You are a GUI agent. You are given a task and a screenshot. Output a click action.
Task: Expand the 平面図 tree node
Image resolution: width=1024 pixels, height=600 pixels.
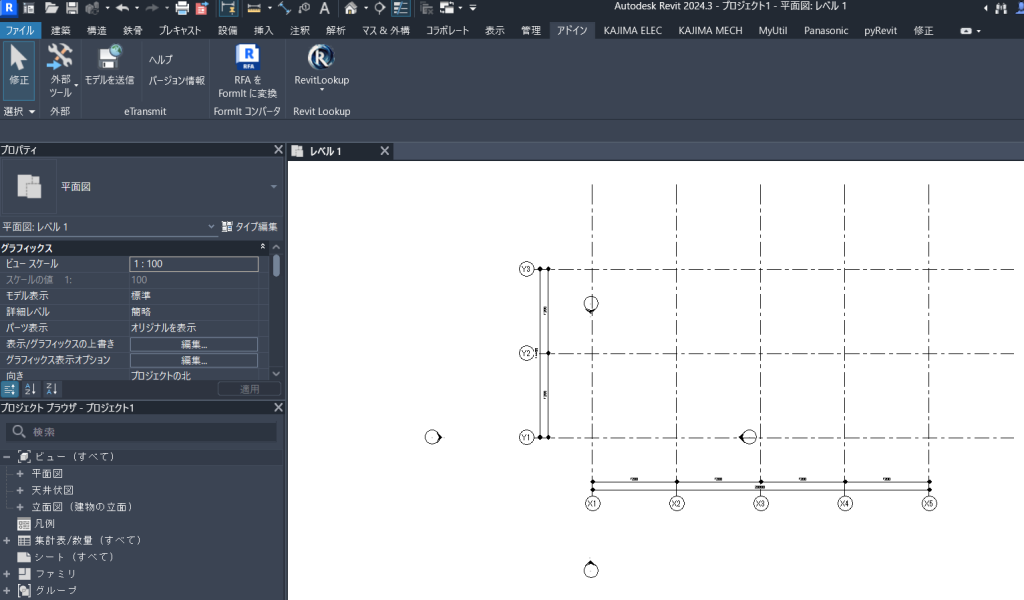[19, 473]
